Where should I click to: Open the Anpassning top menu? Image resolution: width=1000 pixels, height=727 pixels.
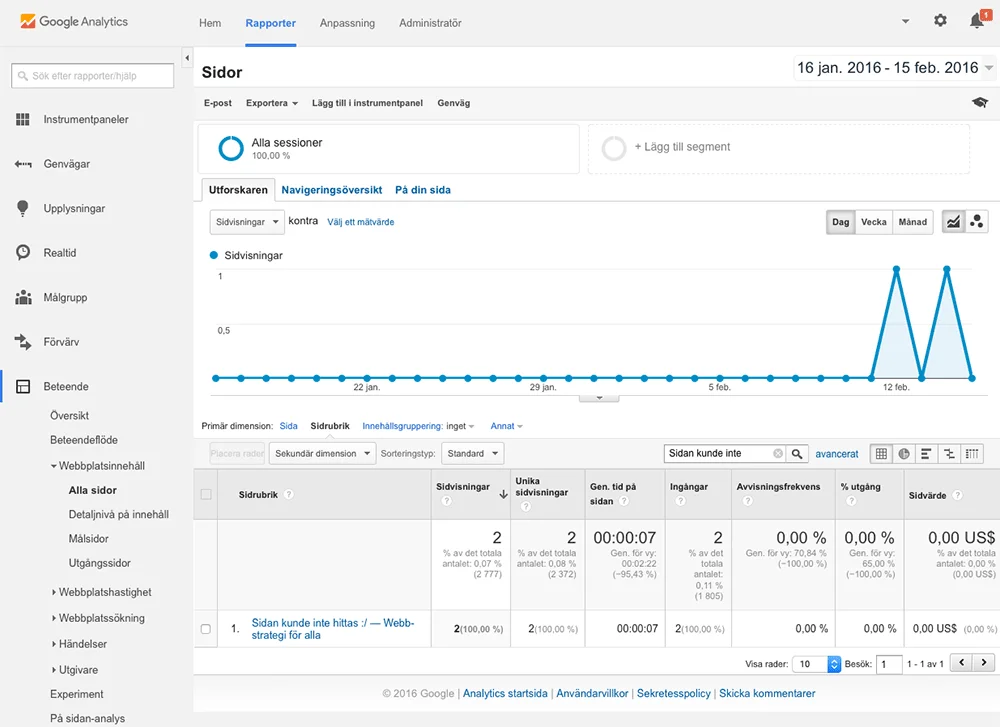pyautogui.click(x=347, y=23)
